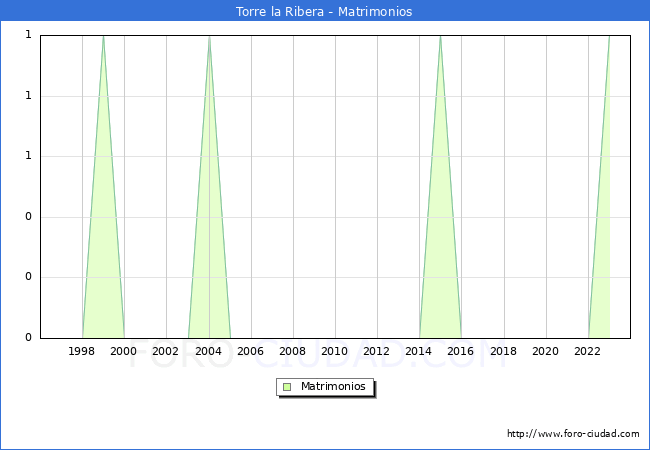Image resolution: width=650 pixels, height=450 pixels.
Task: Click the 1998 x-axis year label
Action: pos(82,352)
